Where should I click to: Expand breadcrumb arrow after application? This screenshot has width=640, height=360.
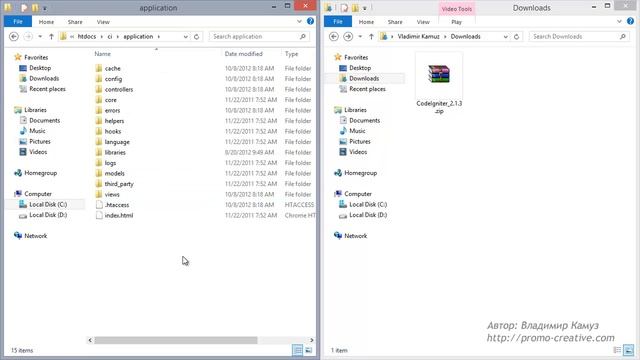(159, 37)
